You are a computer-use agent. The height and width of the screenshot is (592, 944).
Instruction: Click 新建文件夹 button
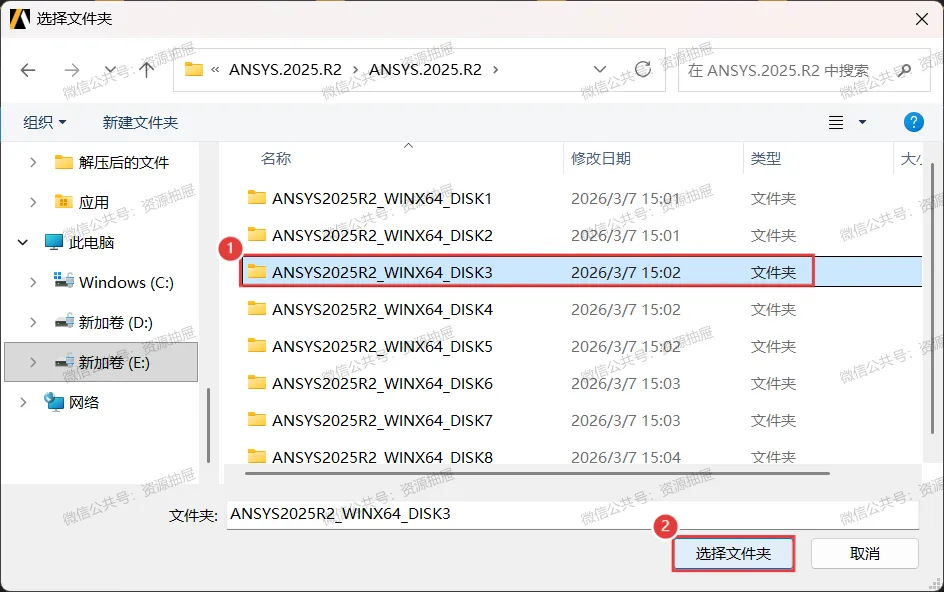pyautogui.click(x=140, y=122)
